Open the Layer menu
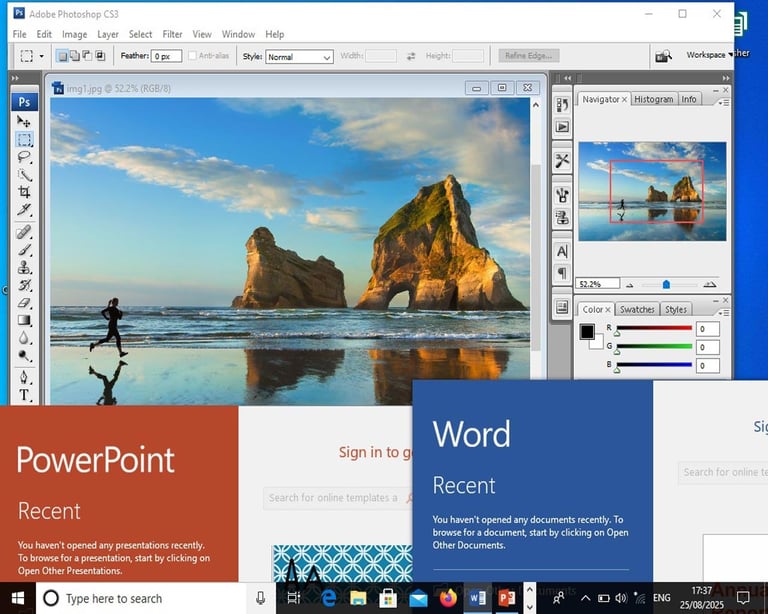Viewport: 768px width, 614px height. (x=108, y=34)
